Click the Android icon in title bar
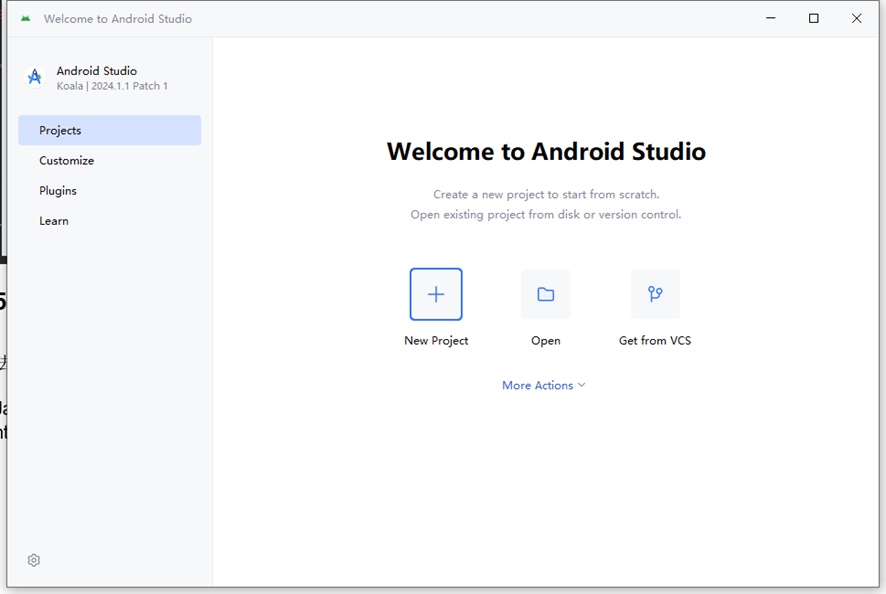 tap(25, 19)
